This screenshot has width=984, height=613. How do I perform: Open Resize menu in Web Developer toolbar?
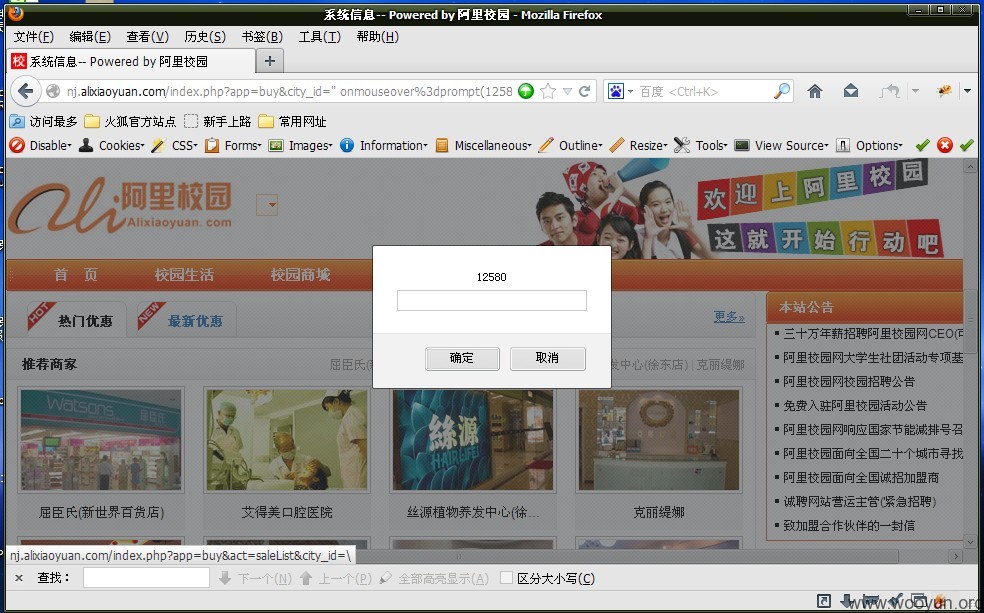pyautogui.click(x=639, y=146)
